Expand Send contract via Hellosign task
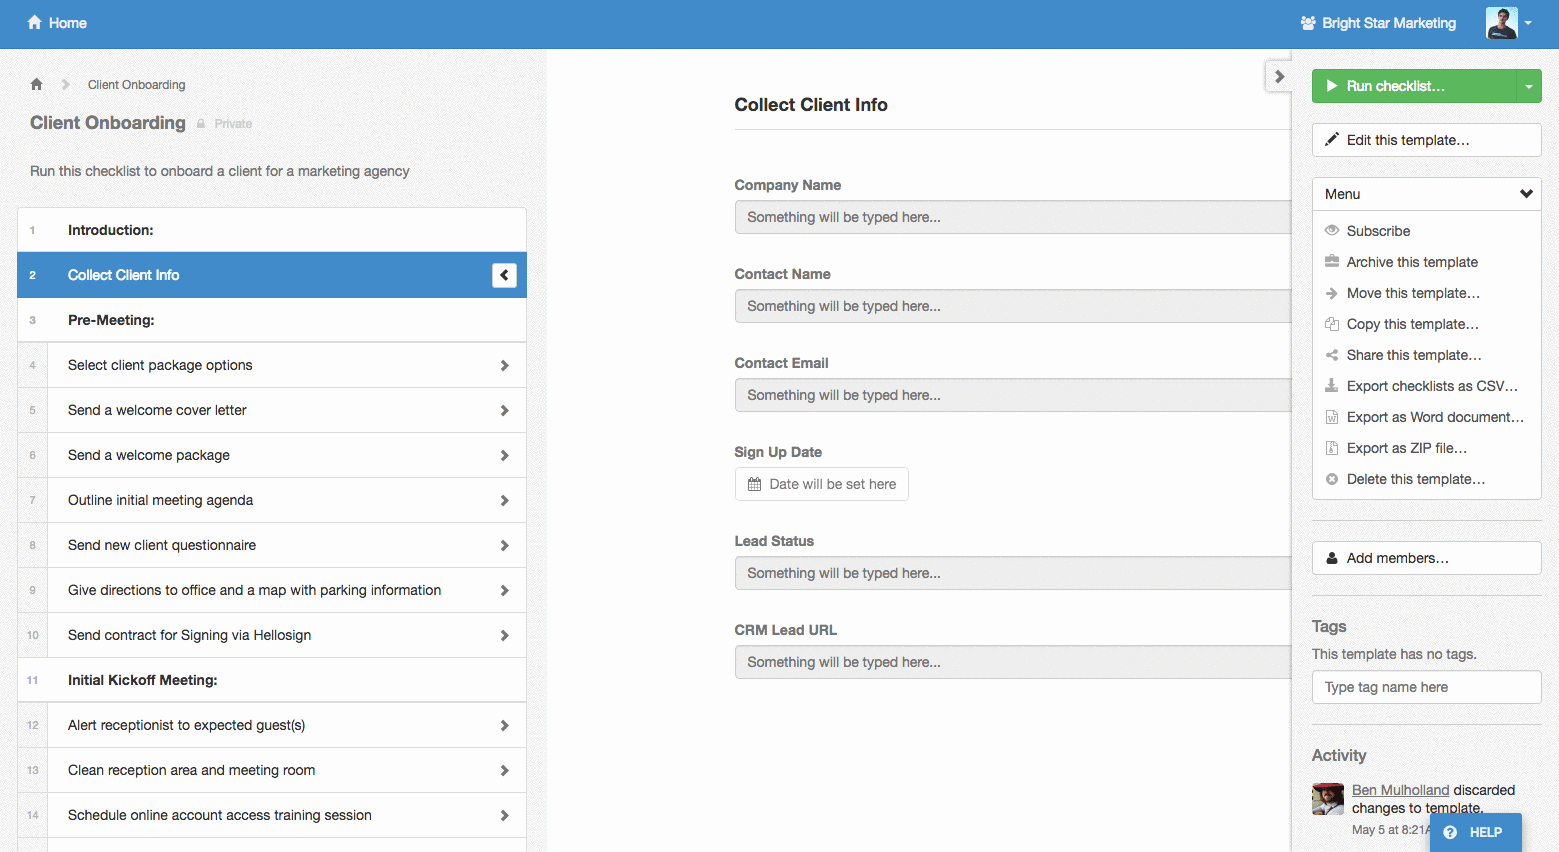The height and width of the screenshot is (852, 1559). pyautogui.click(x=504, y=635)
